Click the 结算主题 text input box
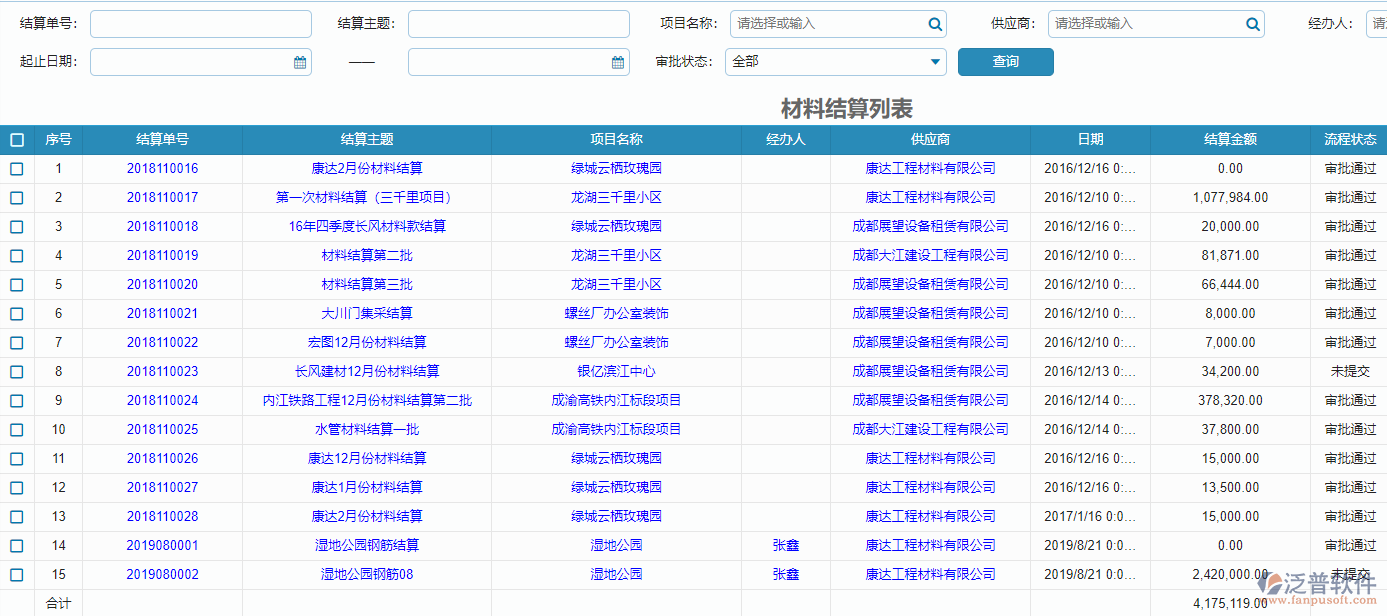The height and width of the screenshot is (616, 1387). click(x=518, y=23)
